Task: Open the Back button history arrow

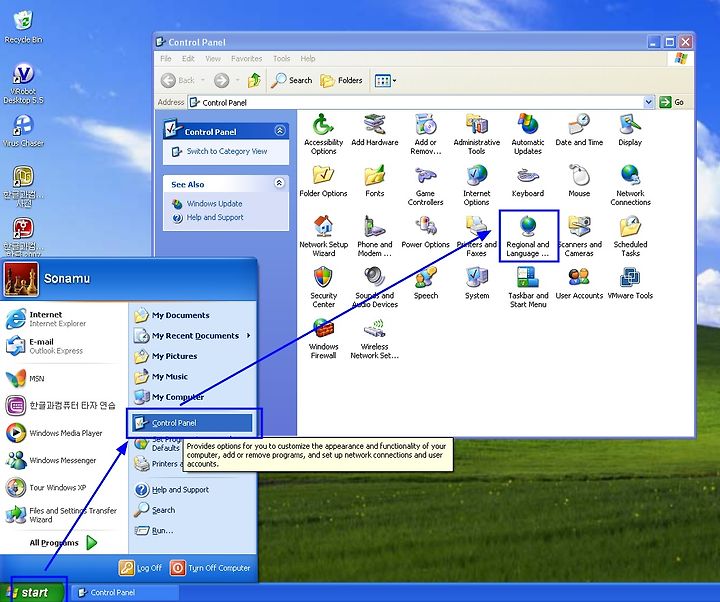Action: pos(202,81)
